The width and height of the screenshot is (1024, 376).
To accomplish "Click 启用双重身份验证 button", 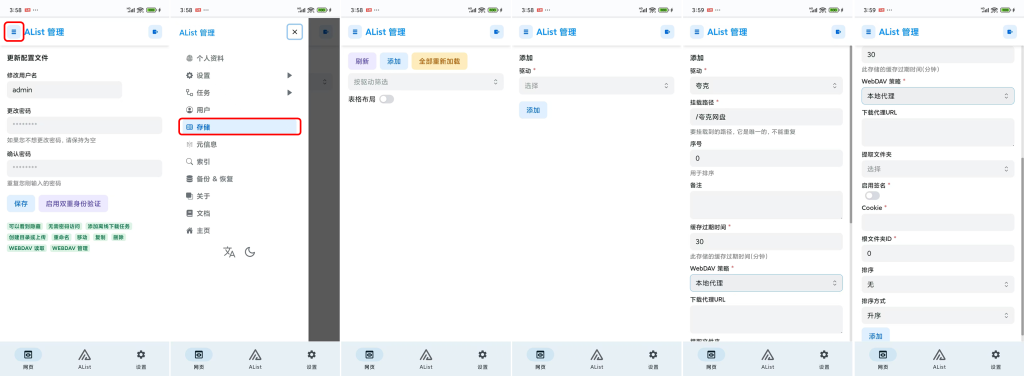I will pos(73,204).
